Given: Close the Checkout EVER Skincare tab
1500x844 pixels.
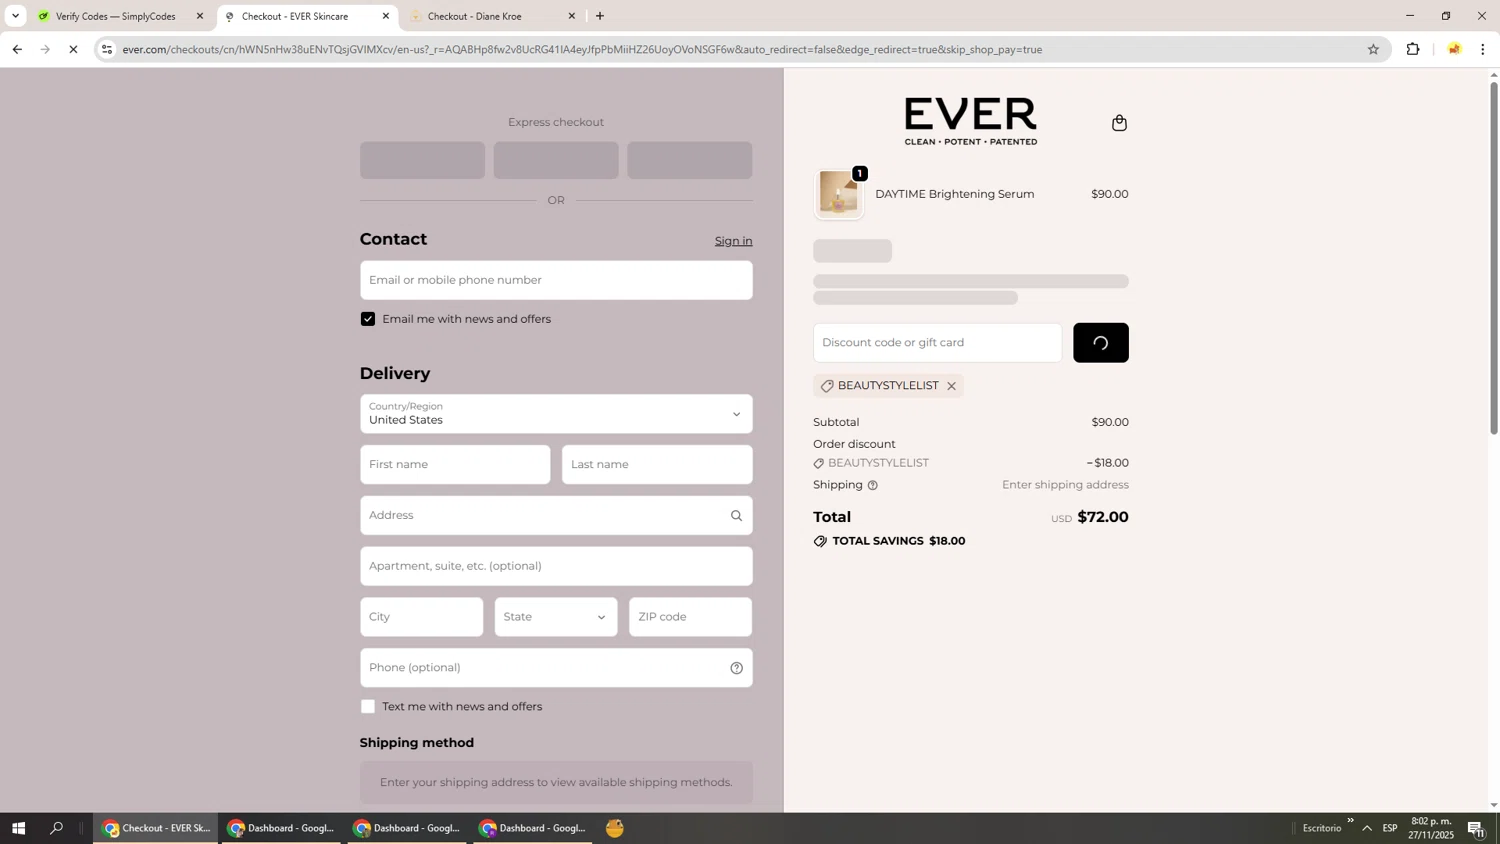Looking at the screenshot, I should pyautogui.click(x=386, y=16).
